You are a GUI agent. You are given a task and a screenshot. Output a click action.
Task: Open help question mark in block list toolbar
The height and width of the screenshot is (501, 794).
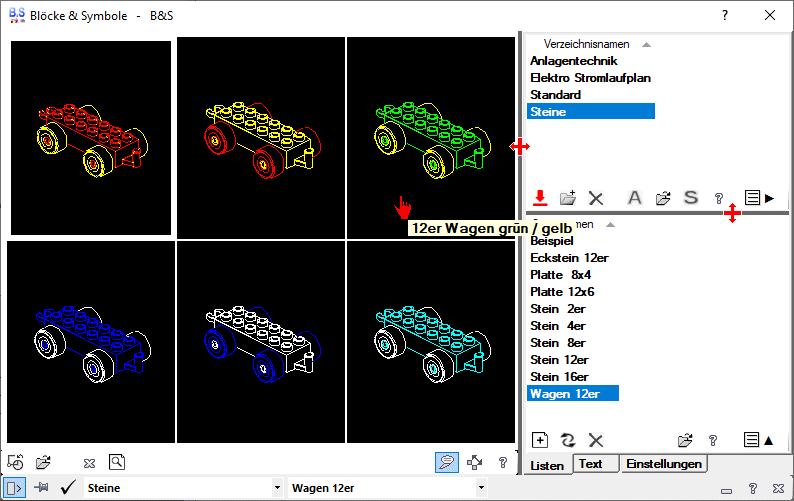(713, 440)
